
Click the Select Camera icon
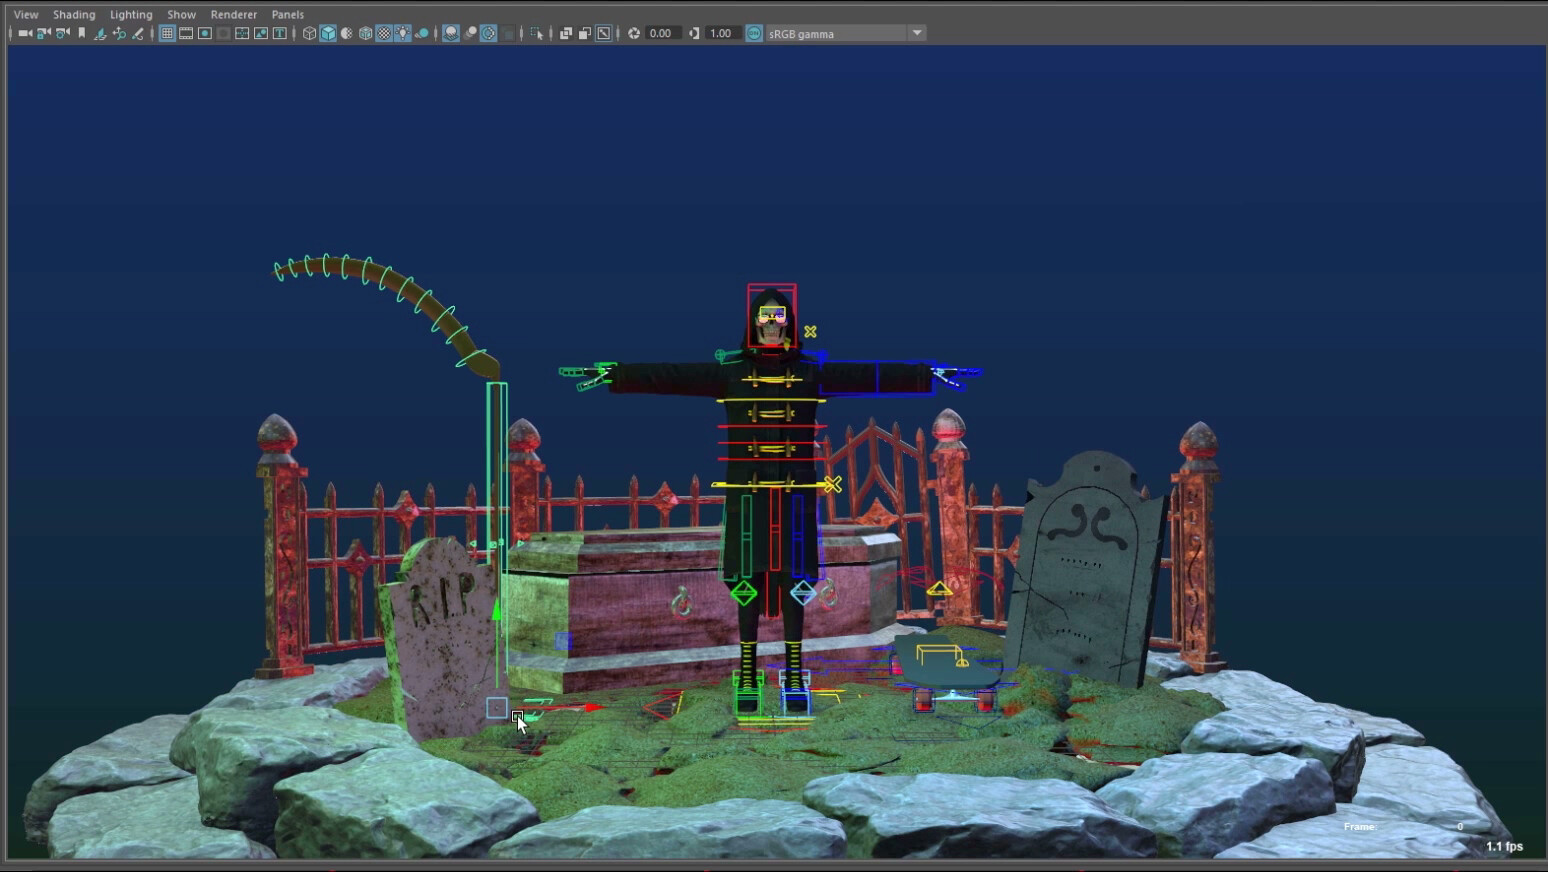coord(25,33)
